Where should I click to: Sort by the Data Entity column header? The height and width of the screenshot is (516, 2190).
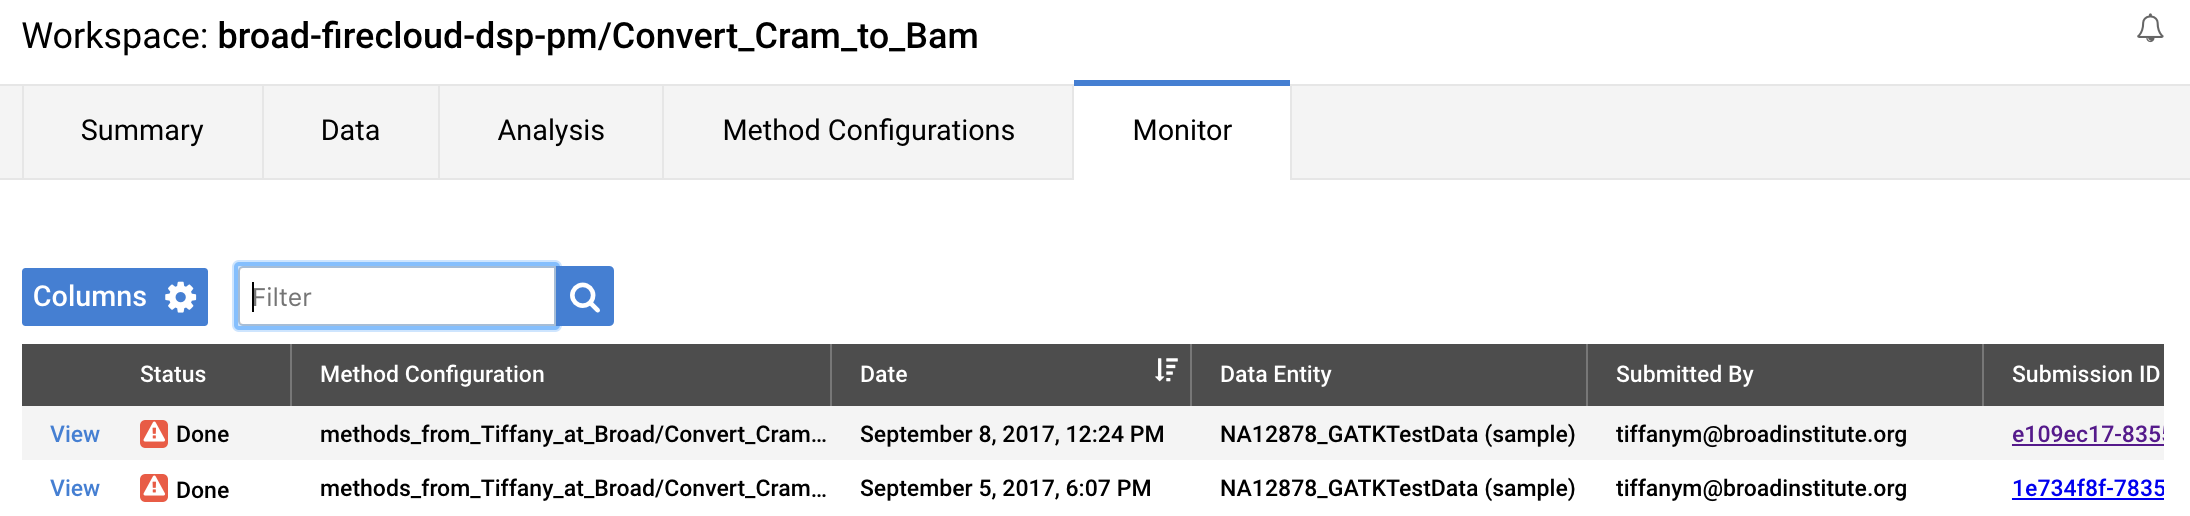point(1275,374)
